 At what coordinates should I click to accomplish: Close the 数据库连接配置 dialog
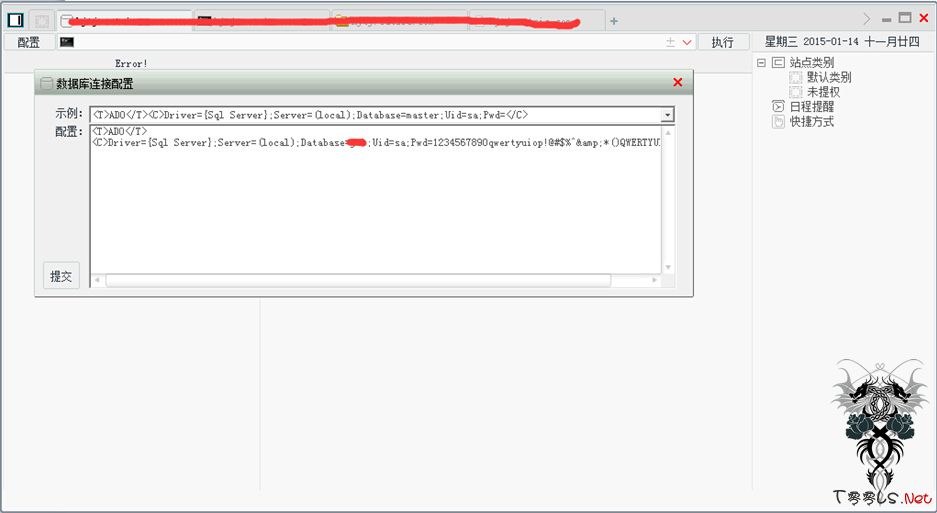[678, 82]
